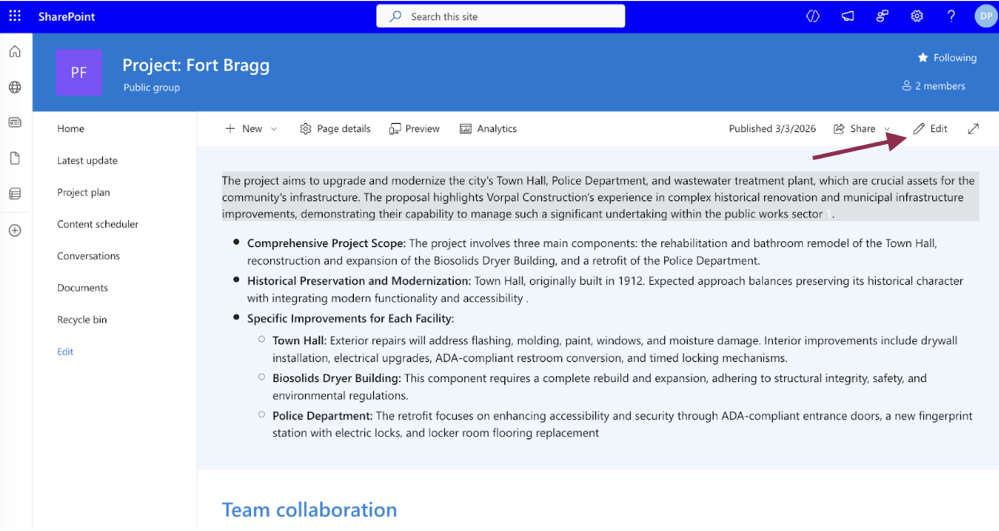Screen dimensions: 999x531
Task: View the 2 members list
Action: click(x=933, y=85)
